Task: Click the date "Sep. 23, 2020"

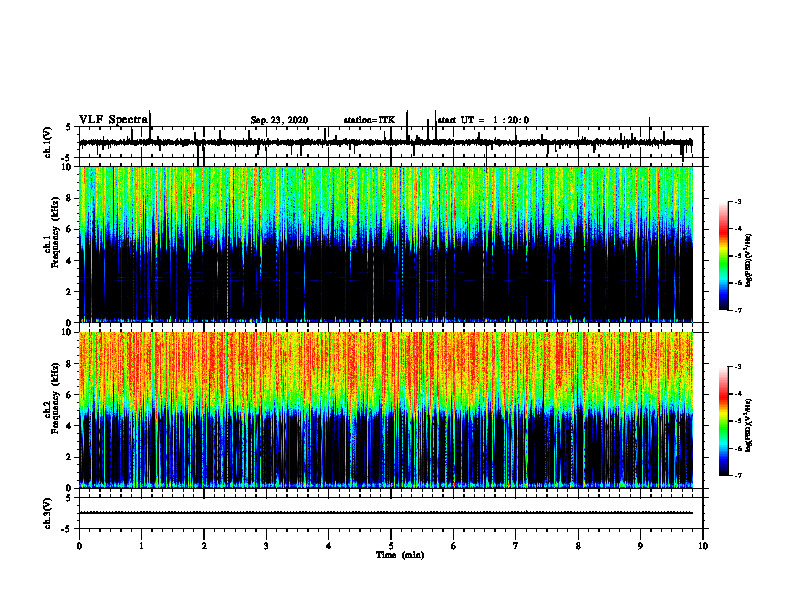Action: [279, 120]
